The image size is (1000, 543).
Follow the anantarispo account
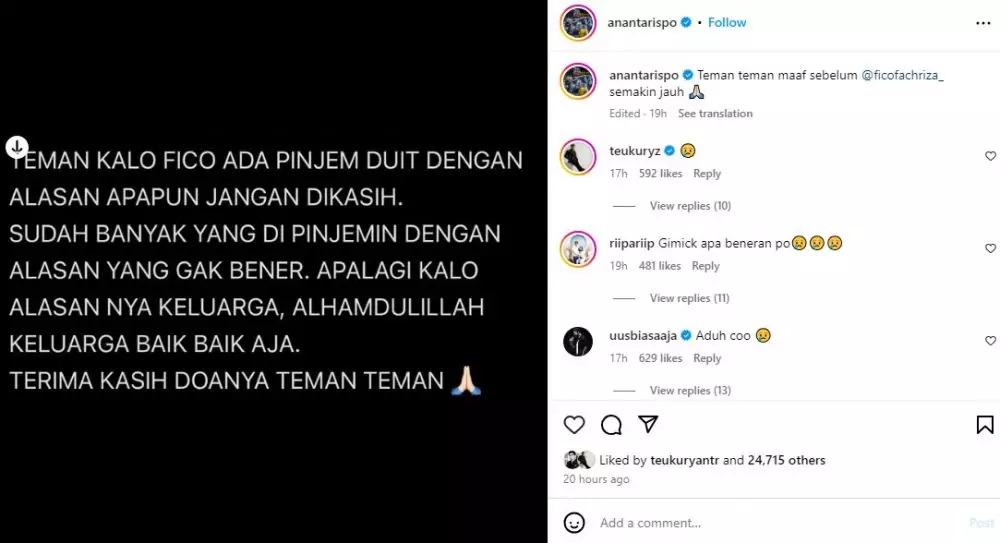point(726,22)
